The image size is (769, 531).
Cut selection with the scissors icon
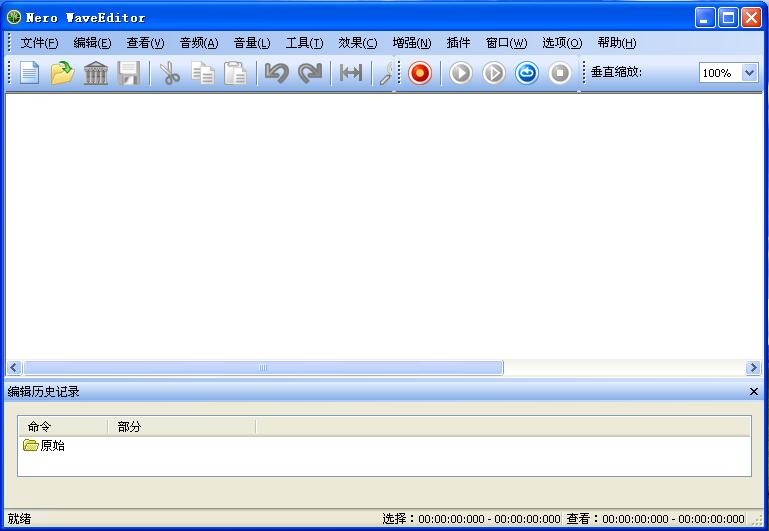[170, 73]
